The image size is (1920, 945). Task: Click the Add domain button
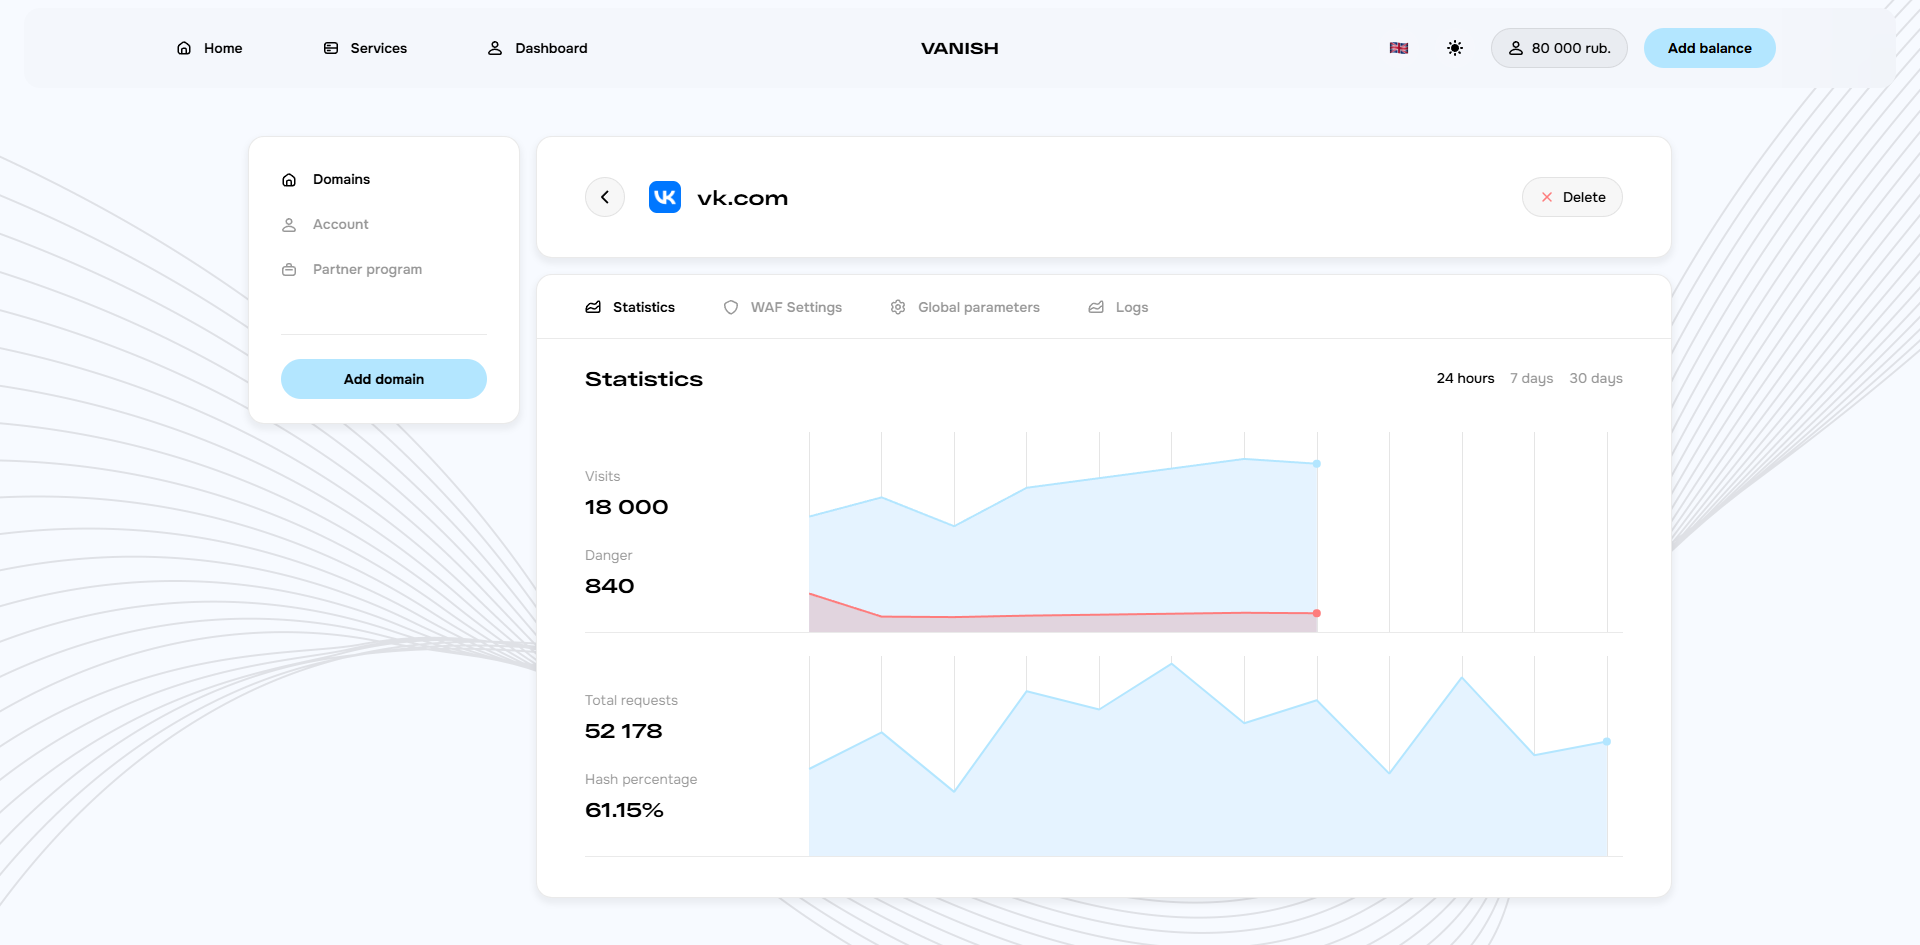tap(384, 379)
